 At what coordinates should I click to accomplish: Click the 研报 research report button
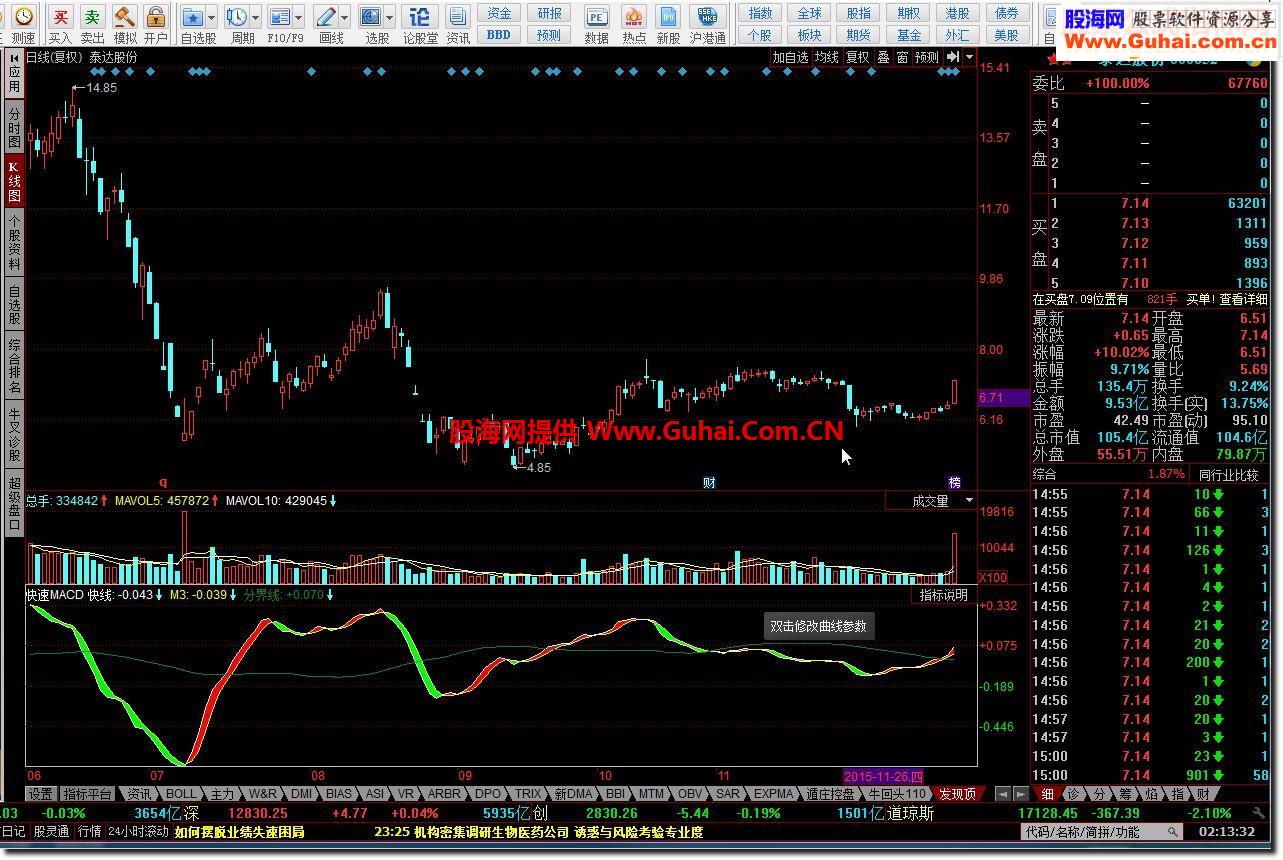tap(549, 13)
